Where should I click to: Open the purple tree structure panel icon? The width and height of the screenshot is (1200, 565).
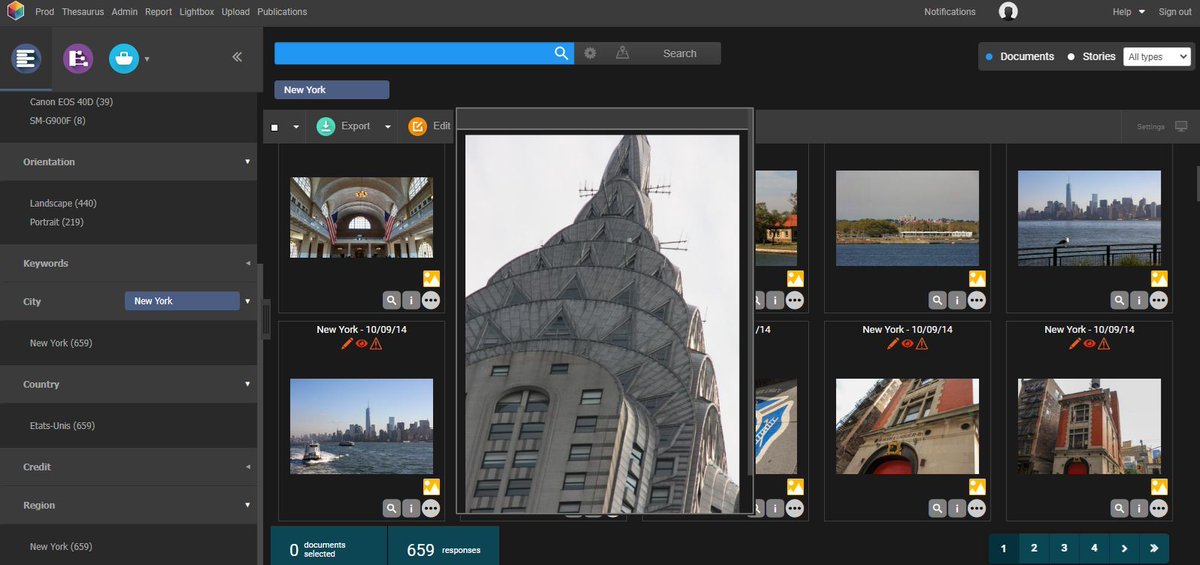(x=78, y=59)
